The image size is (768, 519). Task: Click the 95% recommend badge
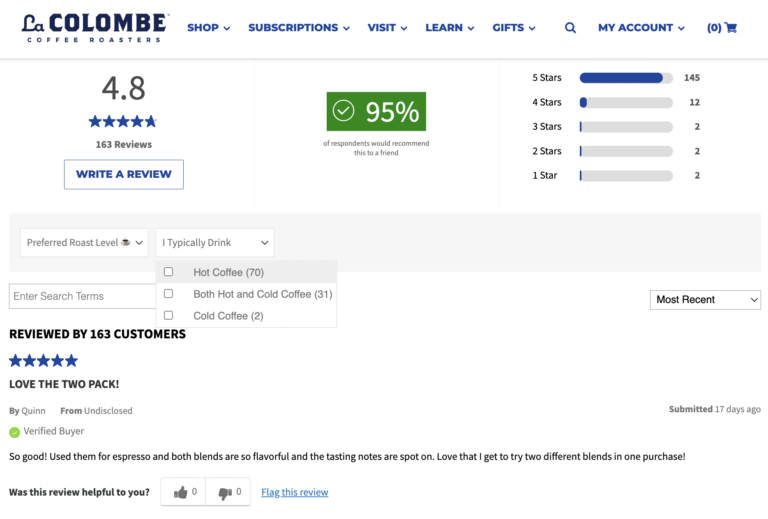coord(376,112)
